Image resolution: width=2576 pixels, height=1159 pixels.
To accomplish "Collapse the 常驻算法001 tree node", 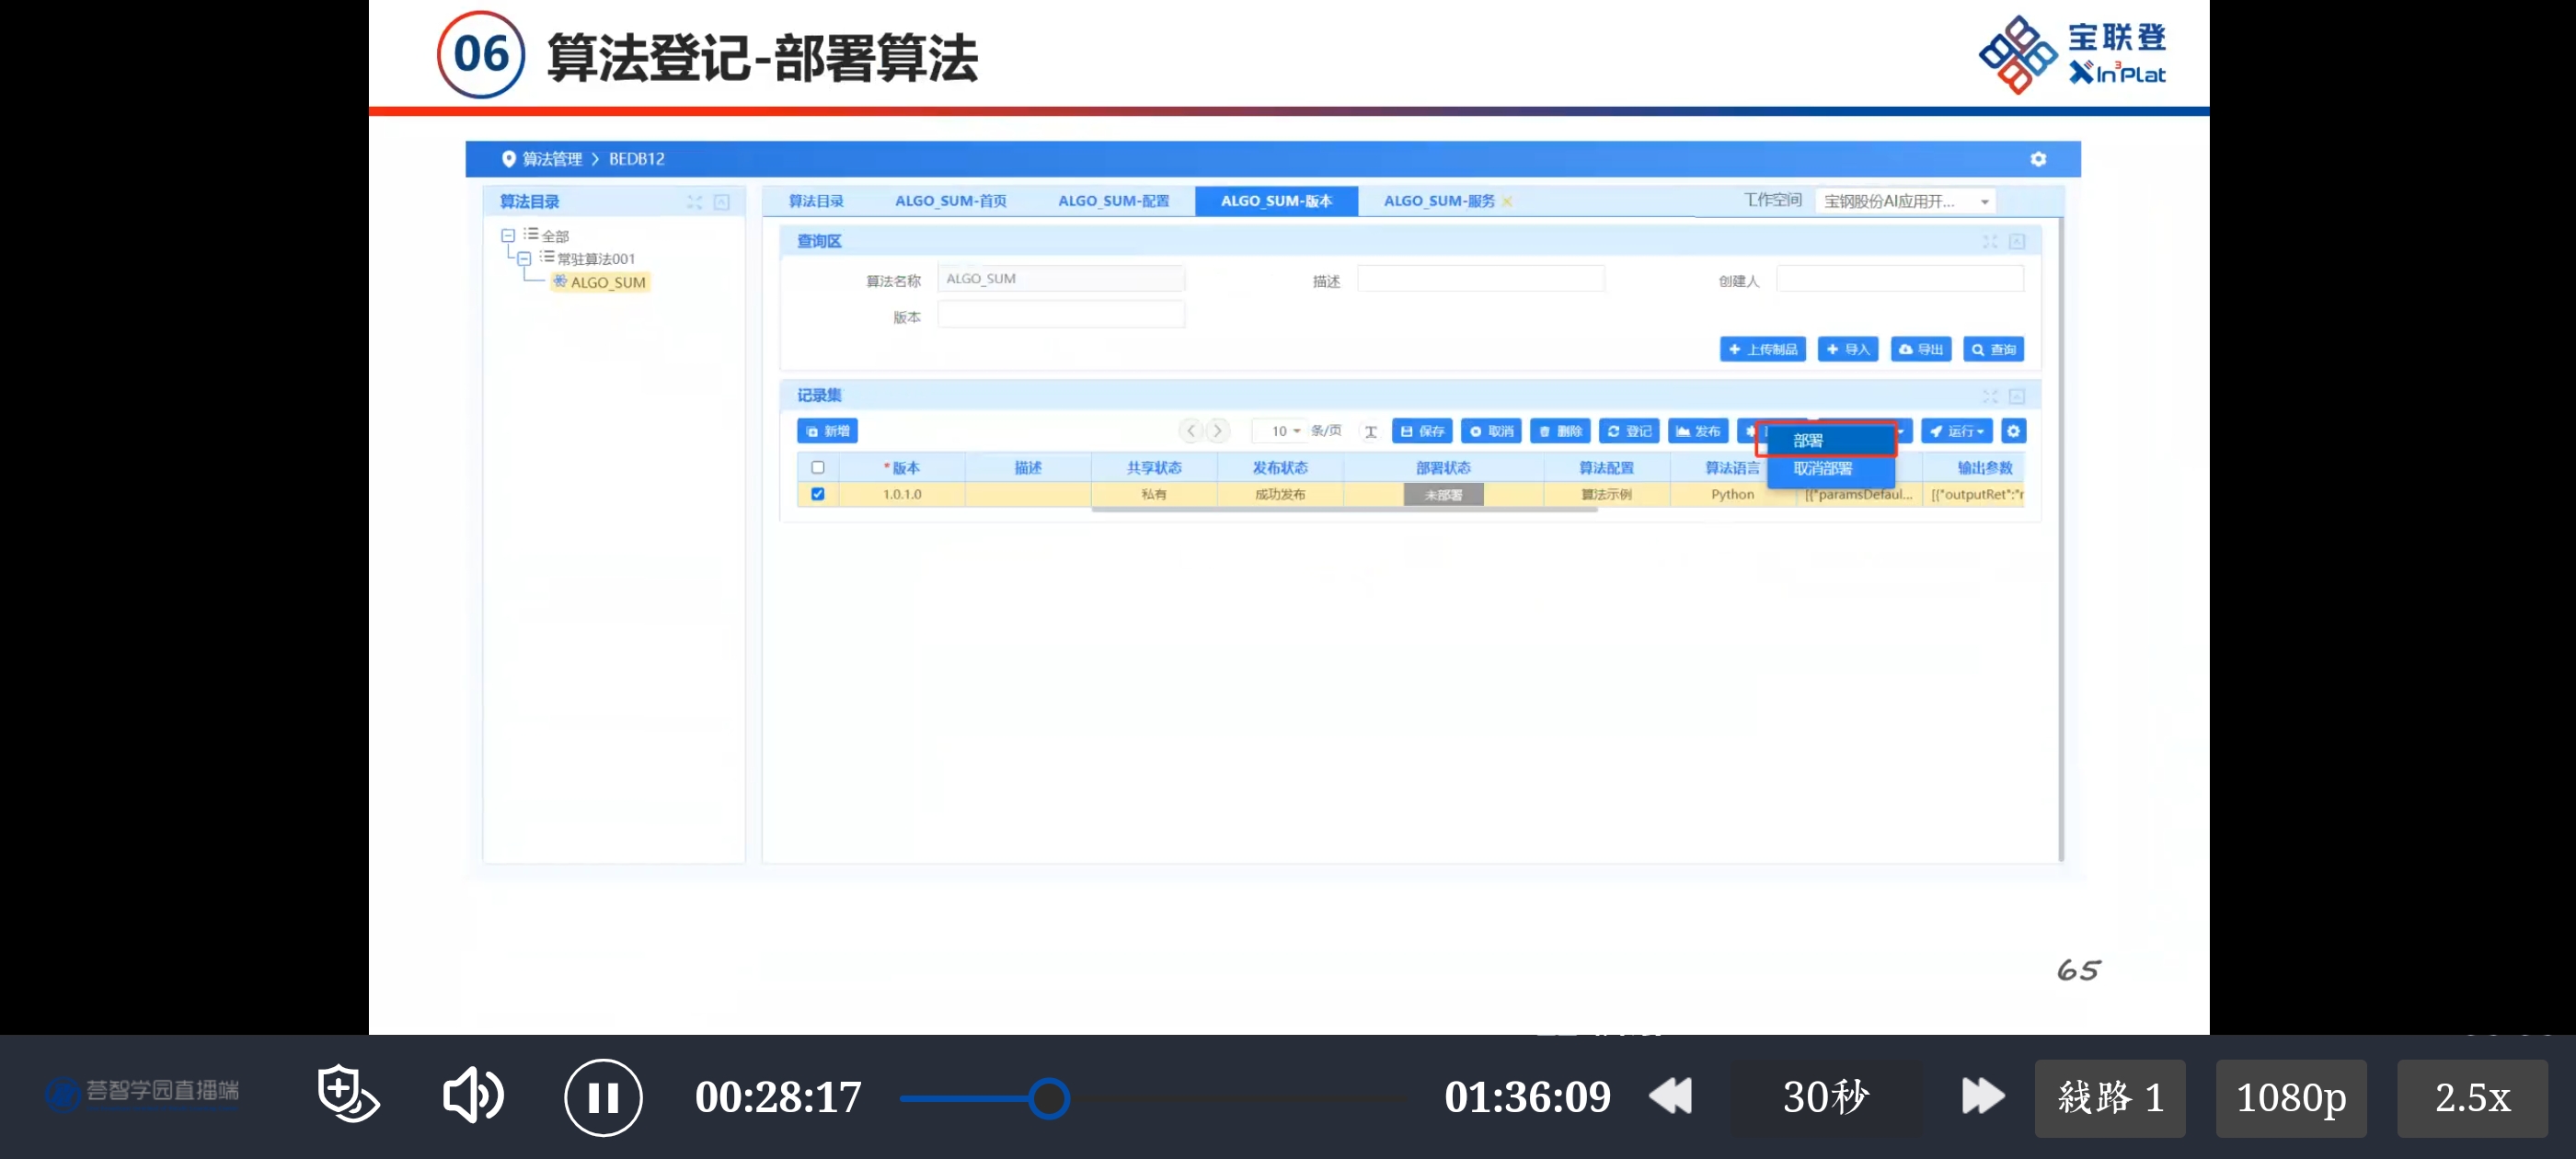I will tap(524, 258).
